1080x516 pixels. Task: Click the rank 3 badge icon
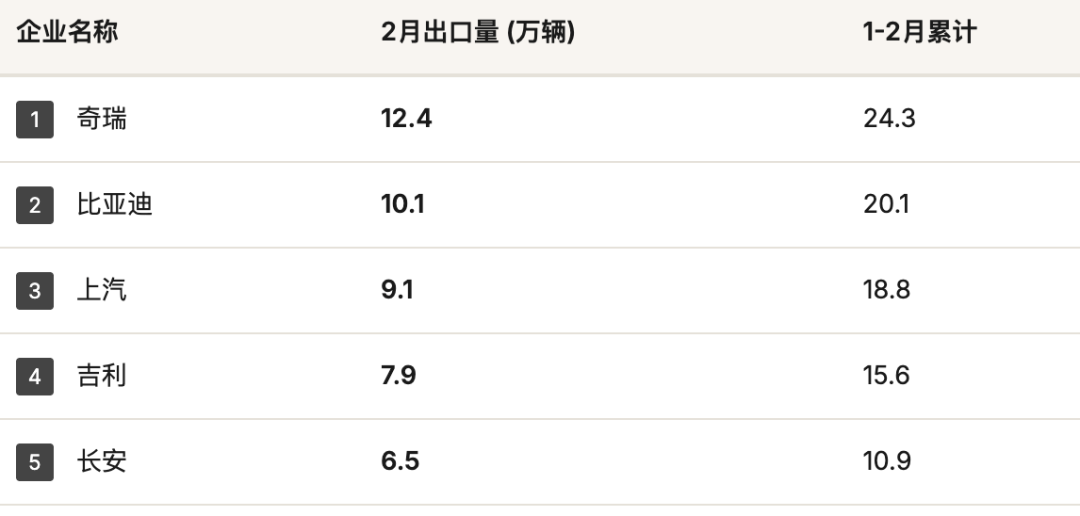click(x=35, y=292)
